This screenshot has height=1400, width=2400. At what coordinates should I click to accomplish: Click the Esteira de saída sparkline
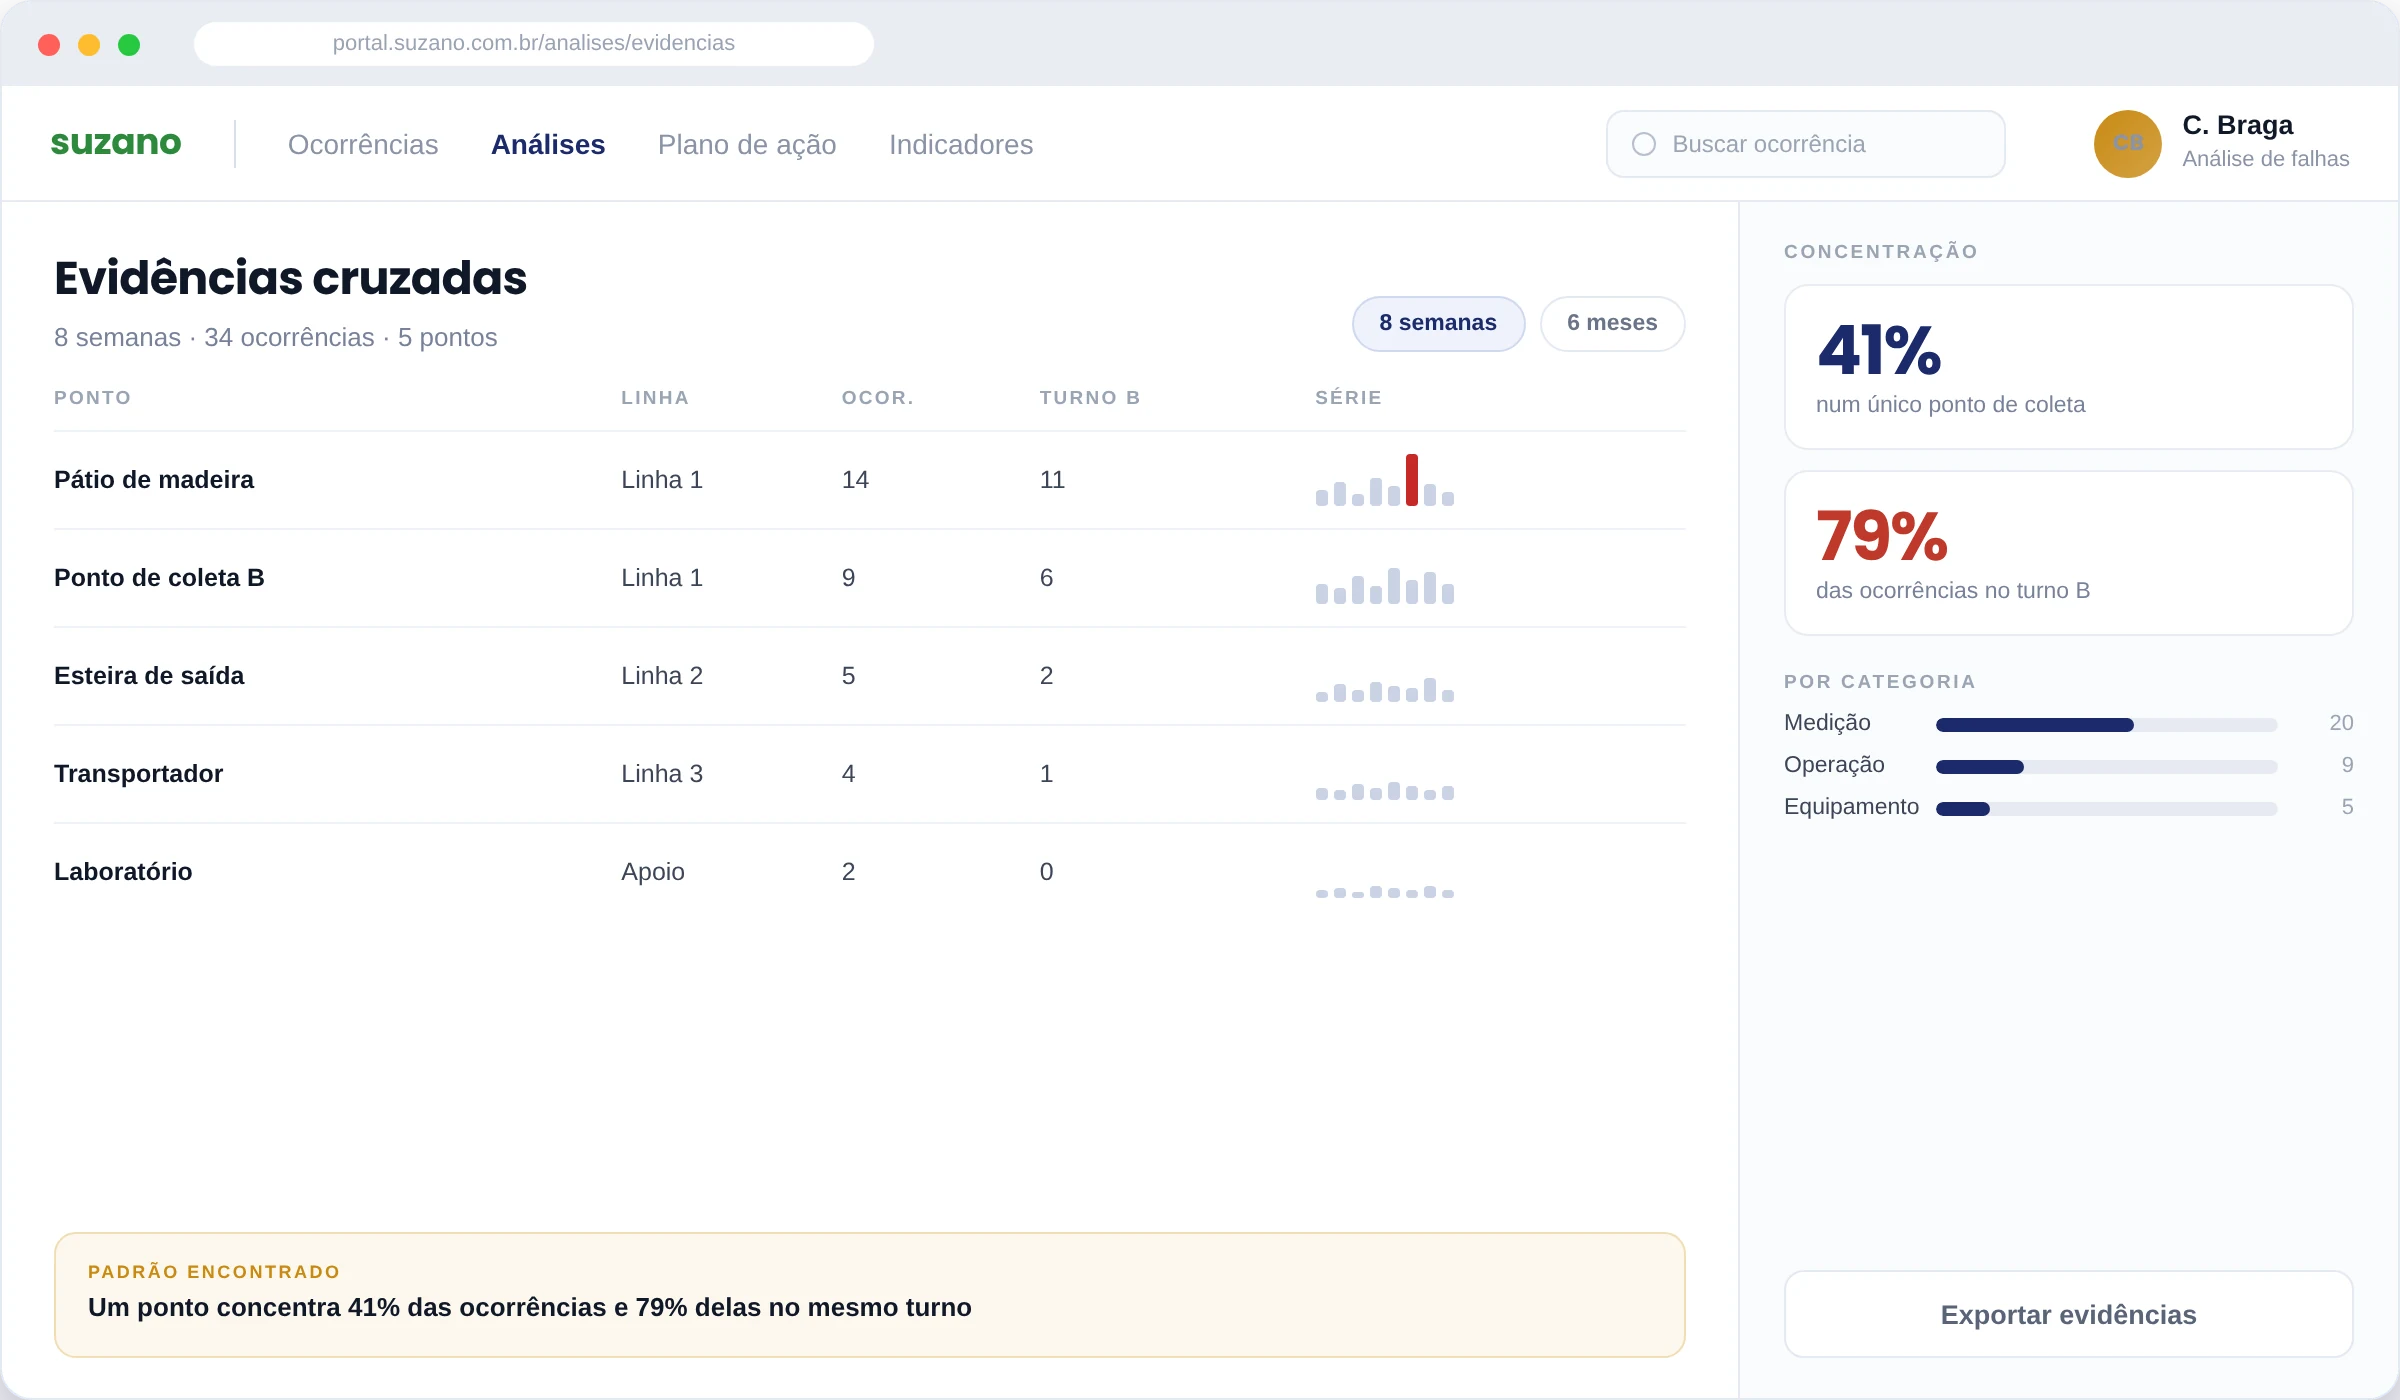1384,690
